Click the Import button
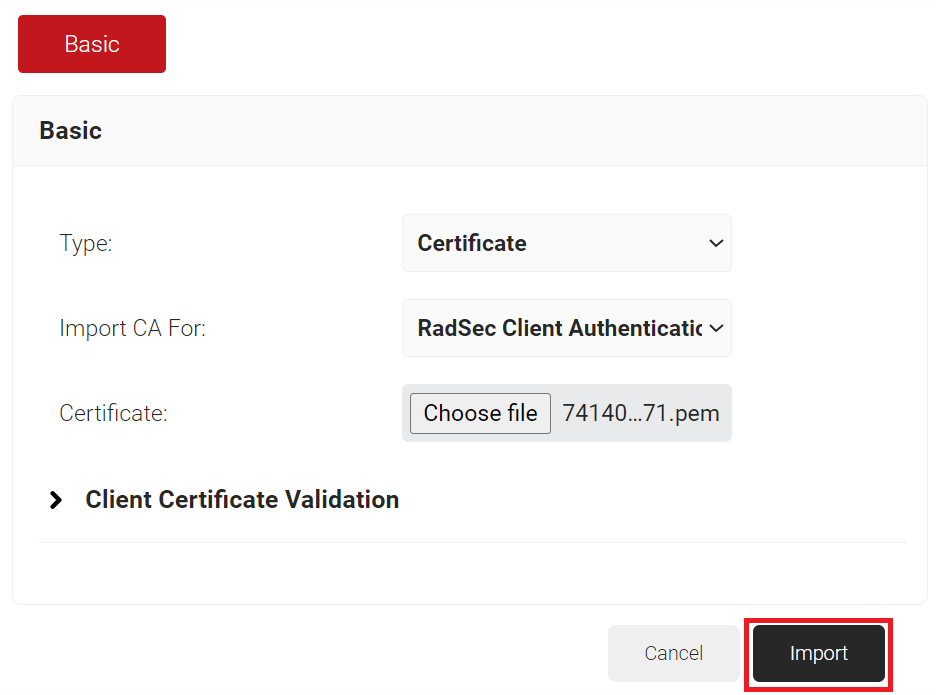Image resolution: width=936 pixels, height=695 pixels. point(818,653)
